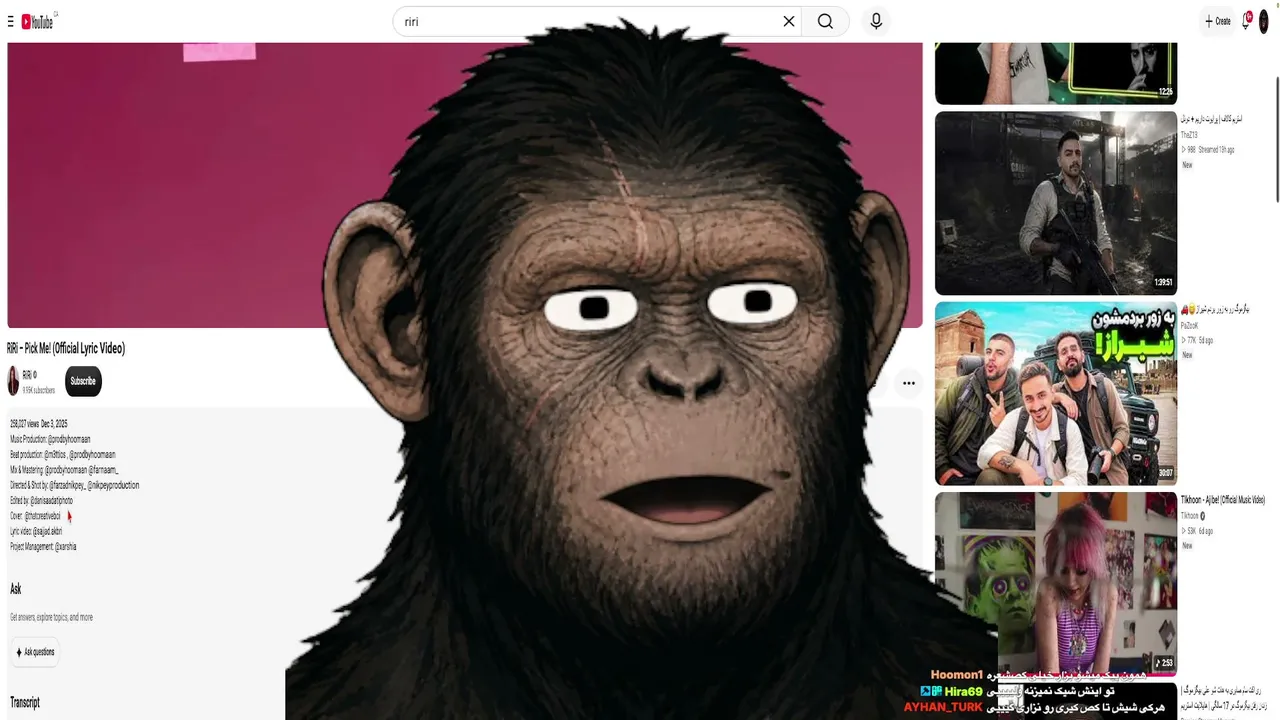Click the main video player area

[x=464, y=185]
